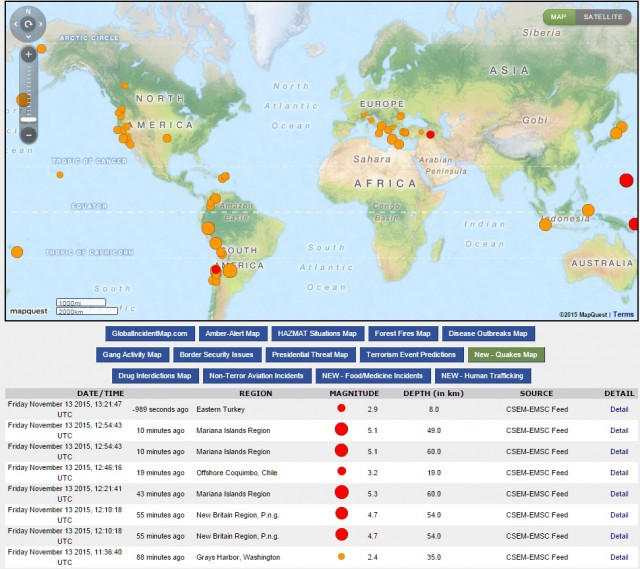Switch to Map view mode

(x=558, y=17)
